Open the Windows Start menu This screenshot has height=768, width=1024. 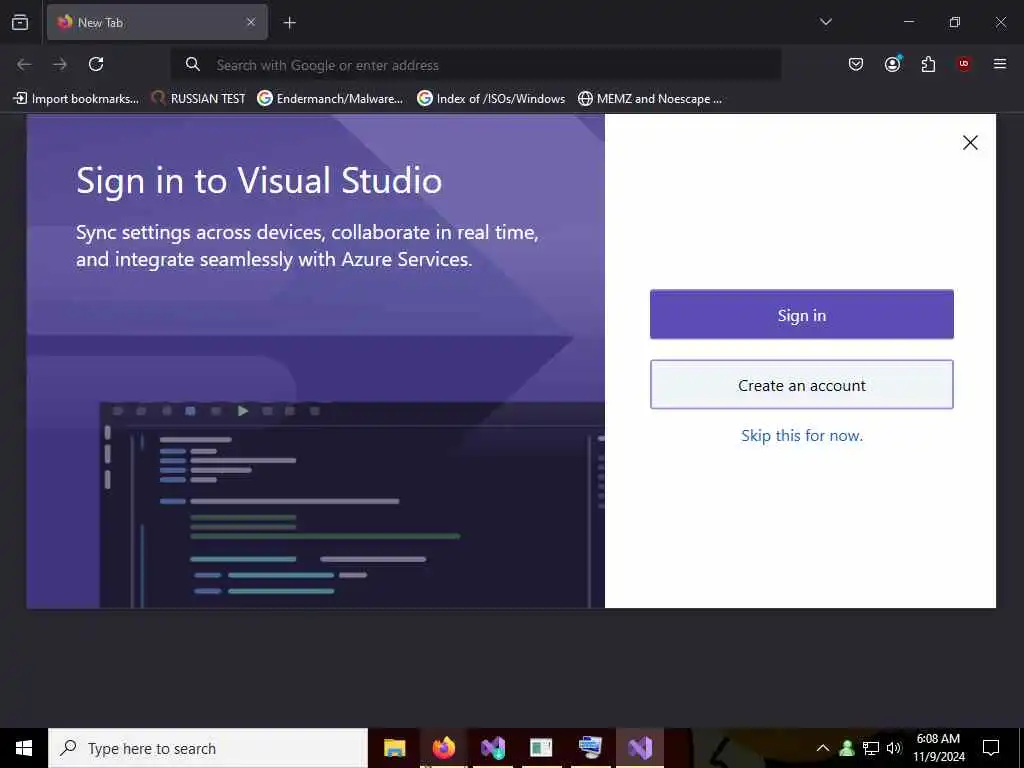point(24,748)
